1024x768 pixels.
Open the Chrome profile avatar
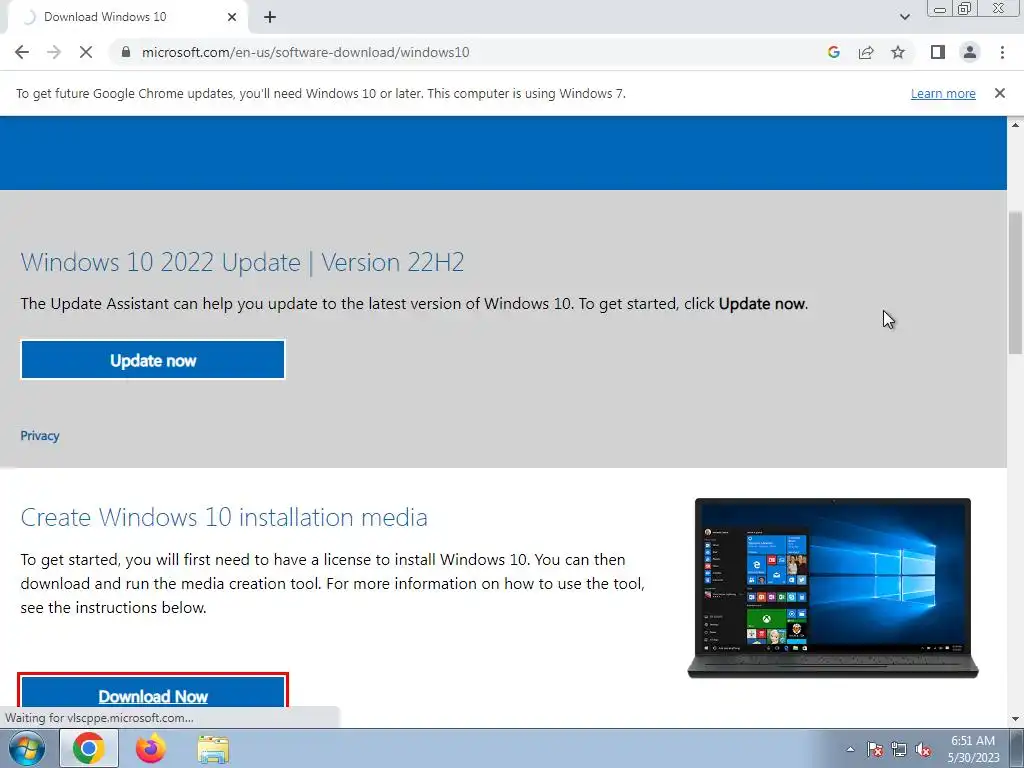point(970,52)
